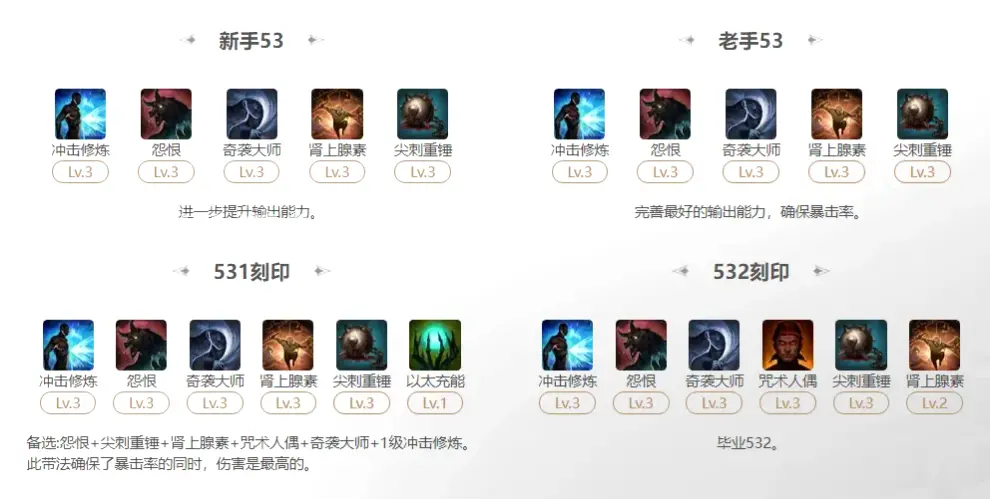The width and height of the screenshot is (990, 499).
Task: Select 怨恨 icon under 老手53
Action: [665, 114]
